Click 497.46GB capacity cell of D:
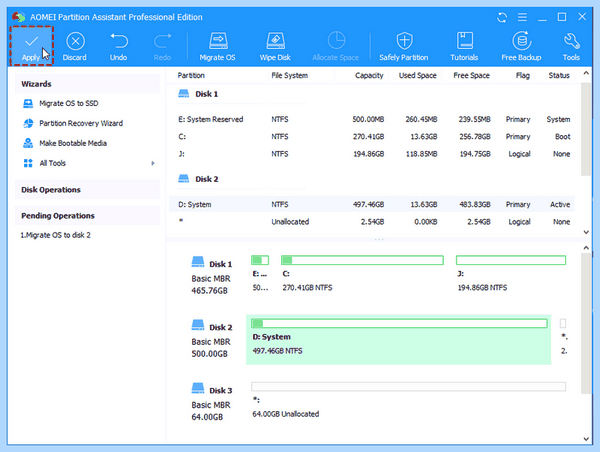600x452 pixels. (368, 204)
